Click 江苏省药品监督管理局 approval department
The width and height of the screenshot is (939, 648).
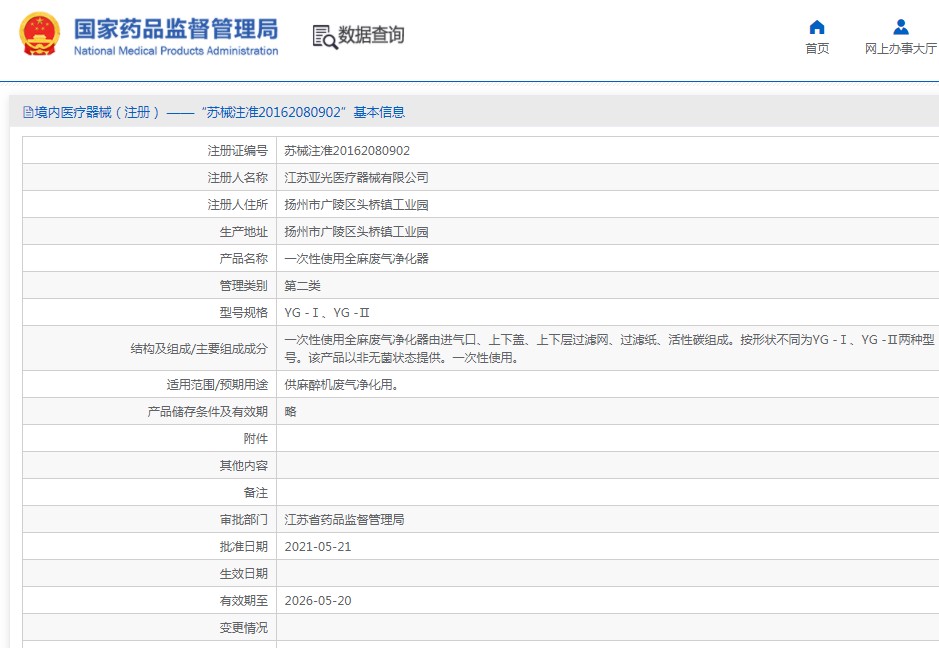(x=344, y=519)
